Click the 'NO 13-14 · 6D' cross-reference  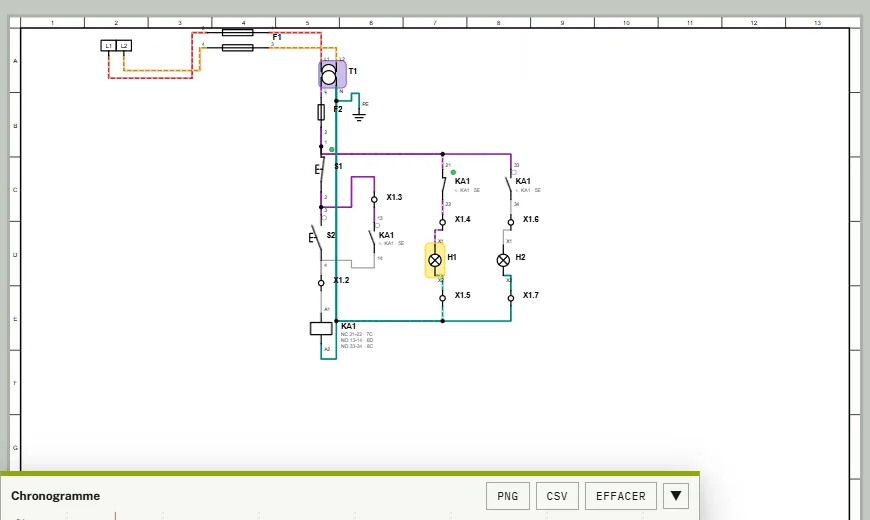357,340
